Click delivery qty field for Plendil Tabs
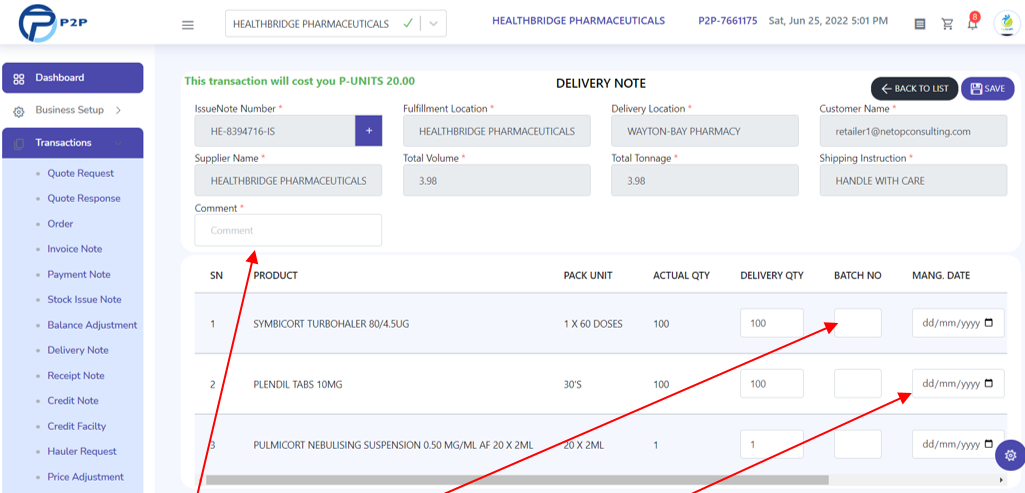 coord(772,383)
